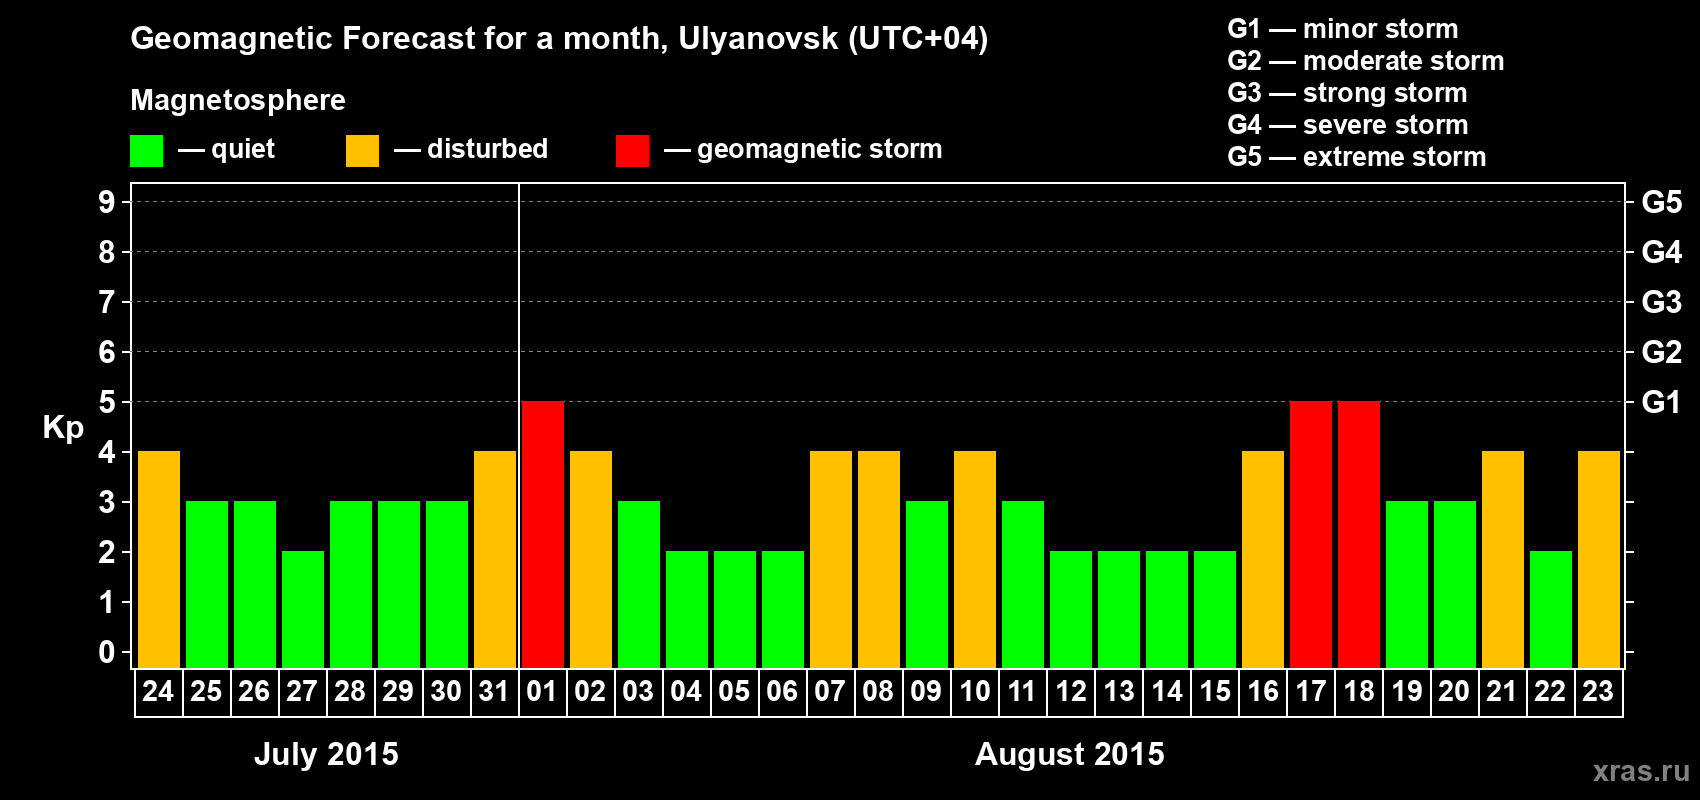This screenshot has height=800, width=1700.
Task: Click the chart title Geomagnetic Forecast text
Action: pyautogui.click(x=559, y=39)
